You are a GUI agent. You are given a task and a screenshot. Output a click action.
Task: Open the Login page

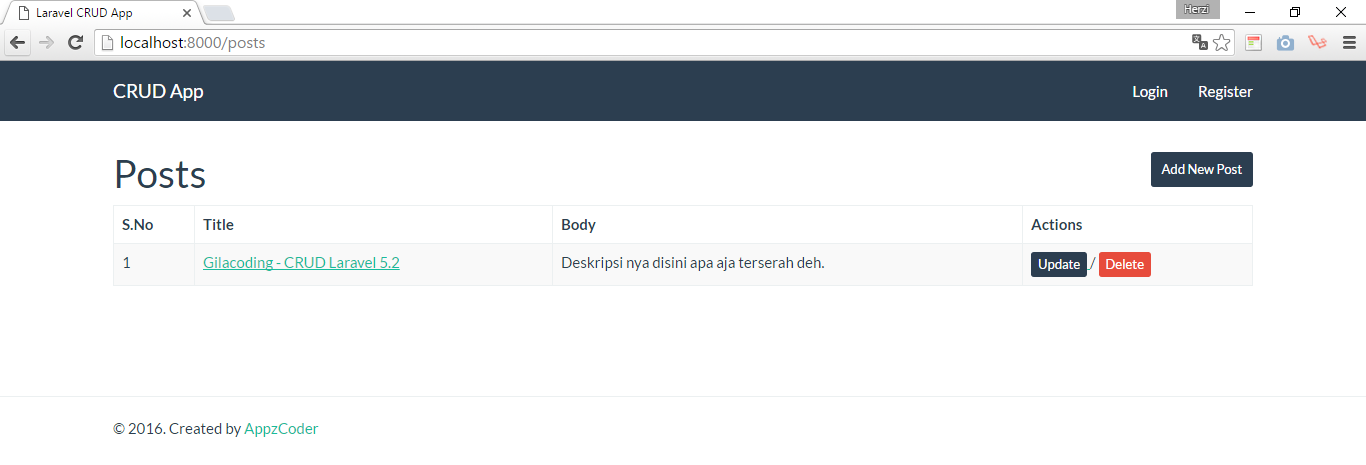pyautogui.click(x=1149, y=91)
